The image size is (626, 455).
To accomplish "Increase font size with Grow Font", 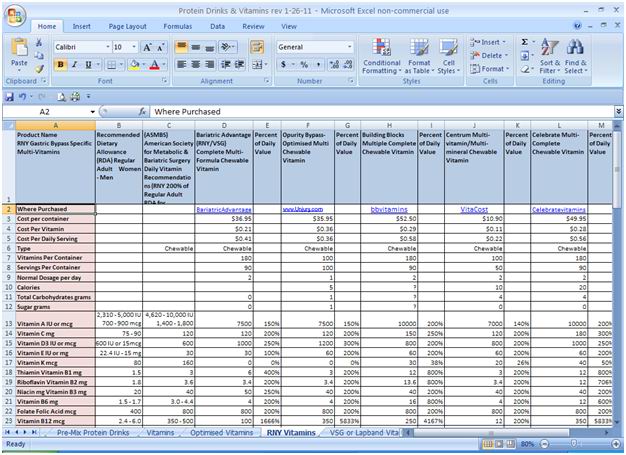I will point(147,47).
